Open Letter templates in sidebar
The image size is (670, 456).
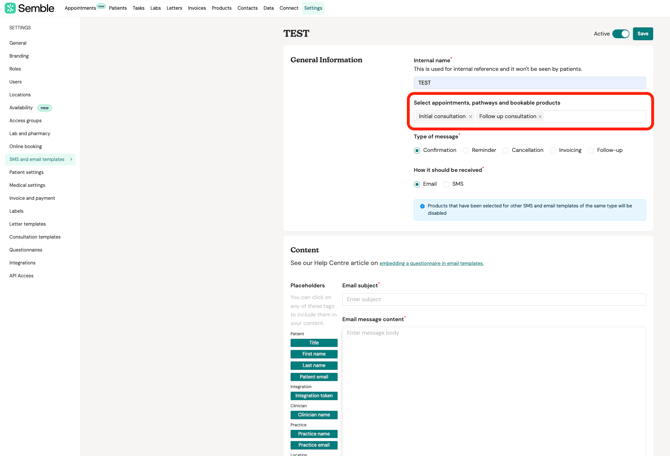[27, 224]
